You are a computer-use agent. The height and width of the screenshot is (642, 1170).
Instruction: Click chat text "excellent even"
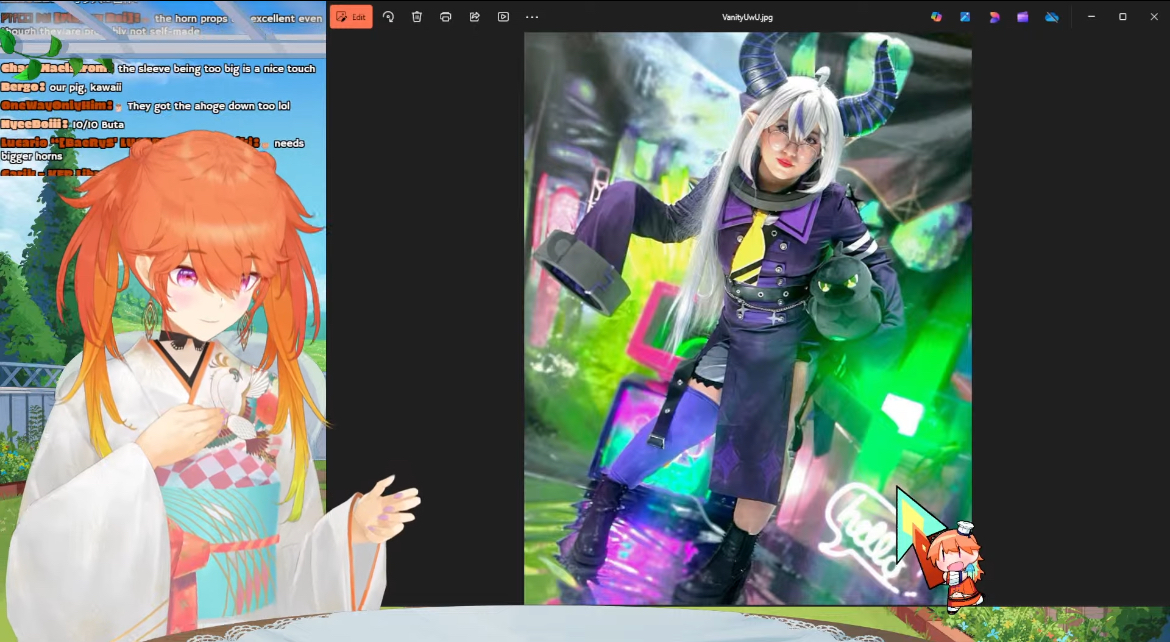click(x=286, y=18)
